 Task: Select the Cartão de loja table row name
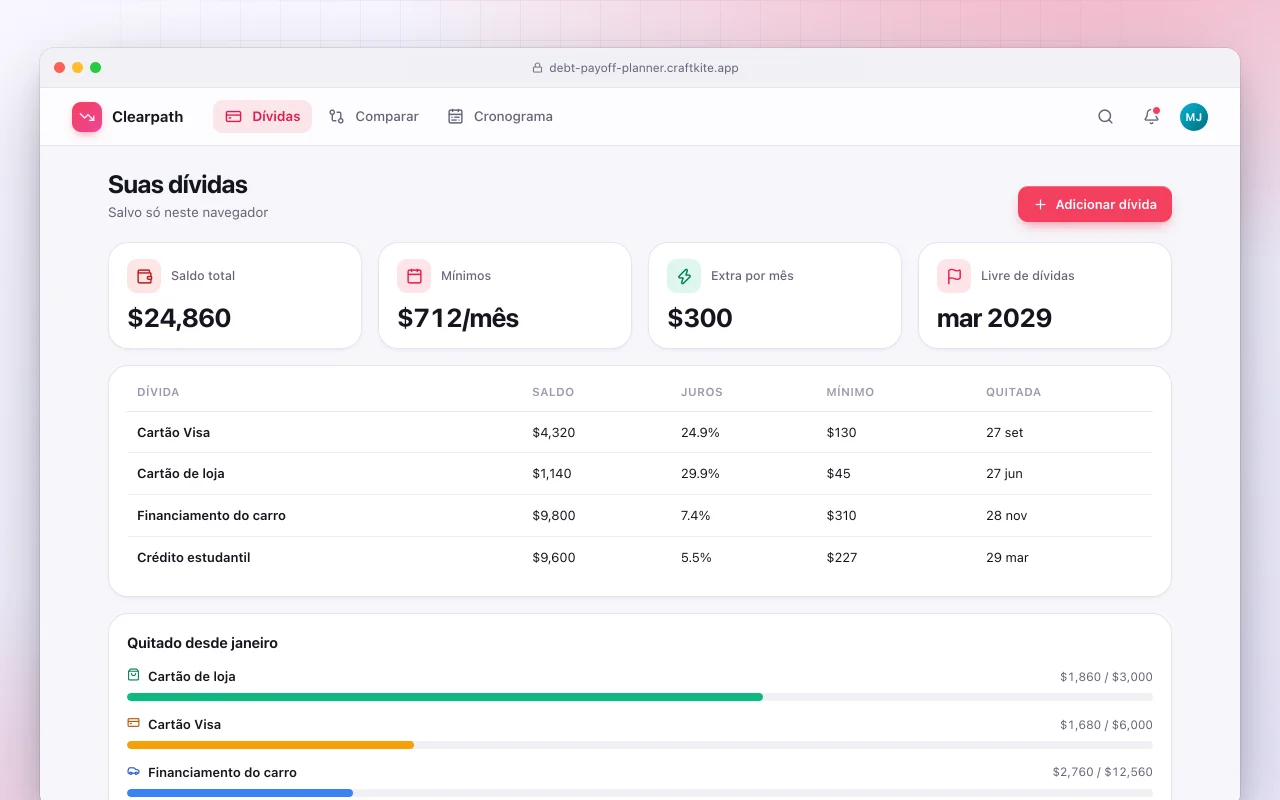point(181,474)
